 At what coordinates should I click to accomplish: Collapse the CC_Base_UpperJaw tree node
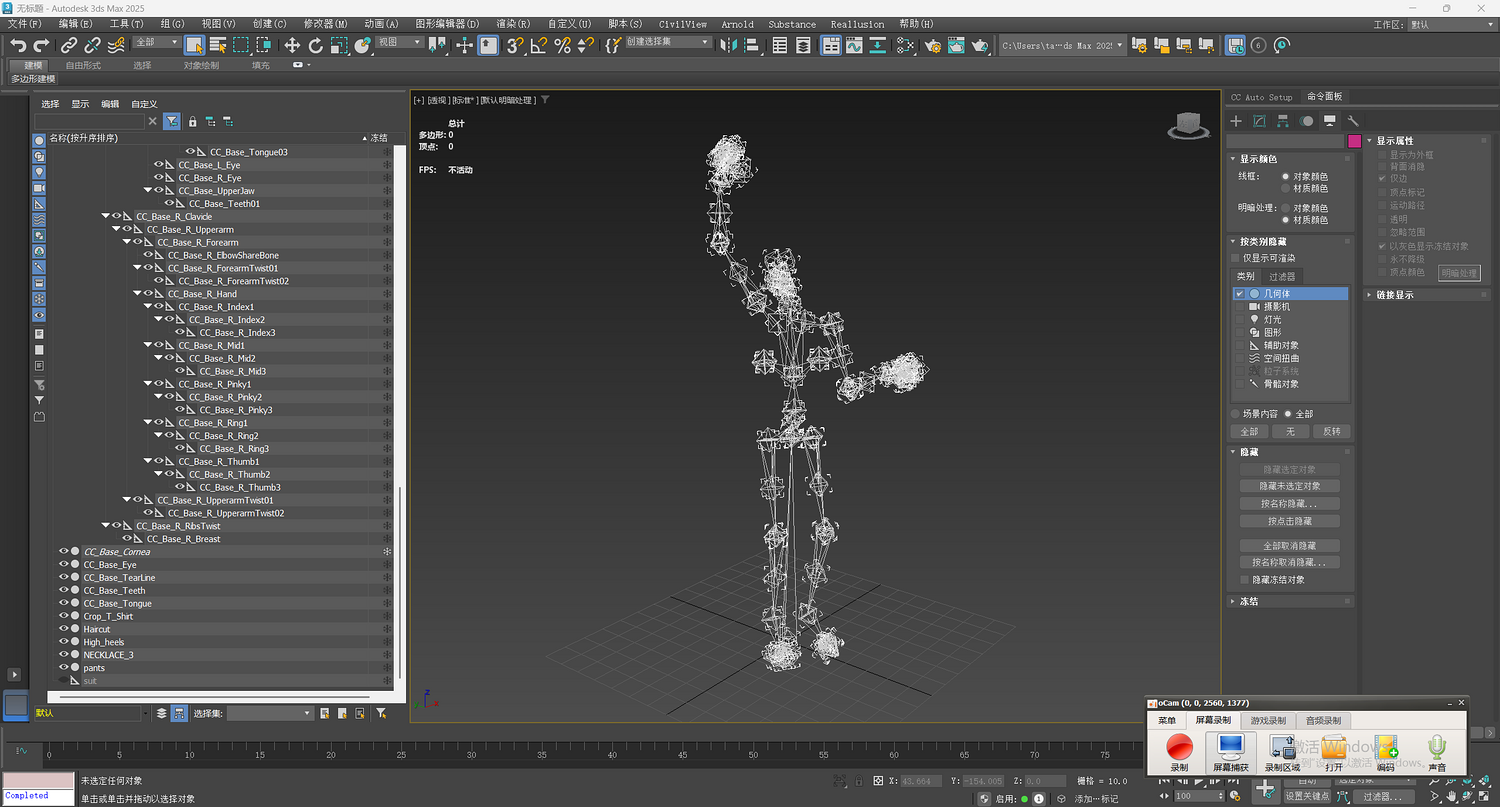148,191
